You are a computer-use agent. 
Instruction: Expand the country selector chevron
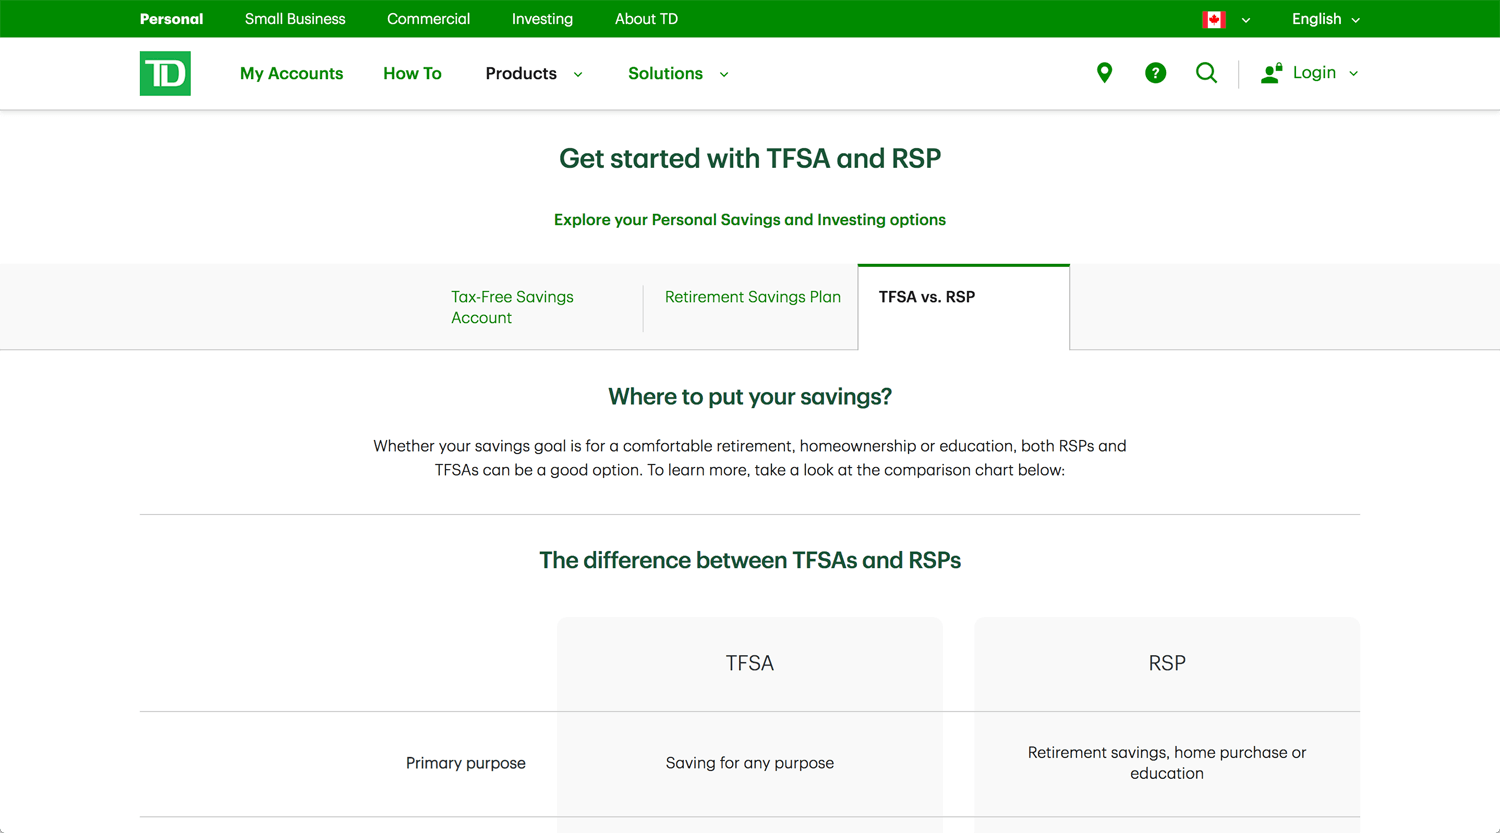pyautogui.click(x=1246, y=20)
